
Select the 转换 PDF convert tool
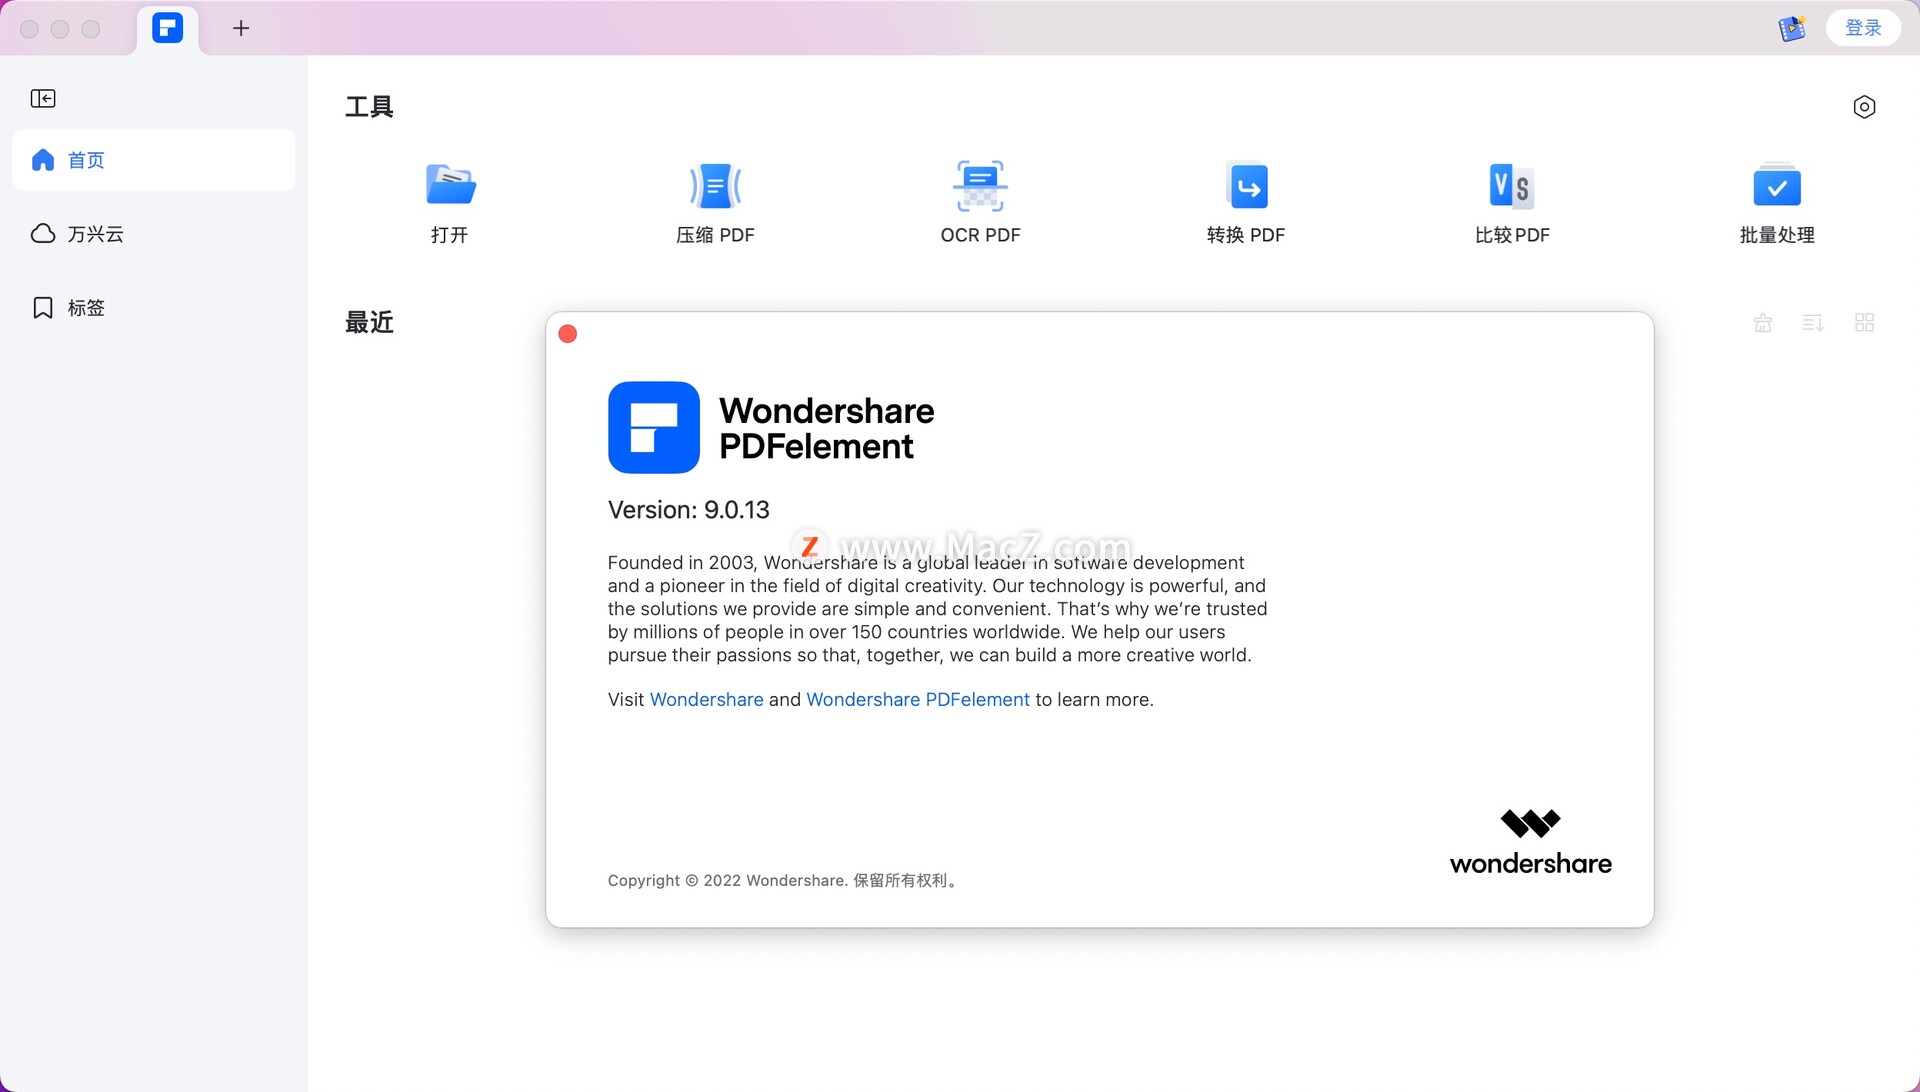point(1246,201)
